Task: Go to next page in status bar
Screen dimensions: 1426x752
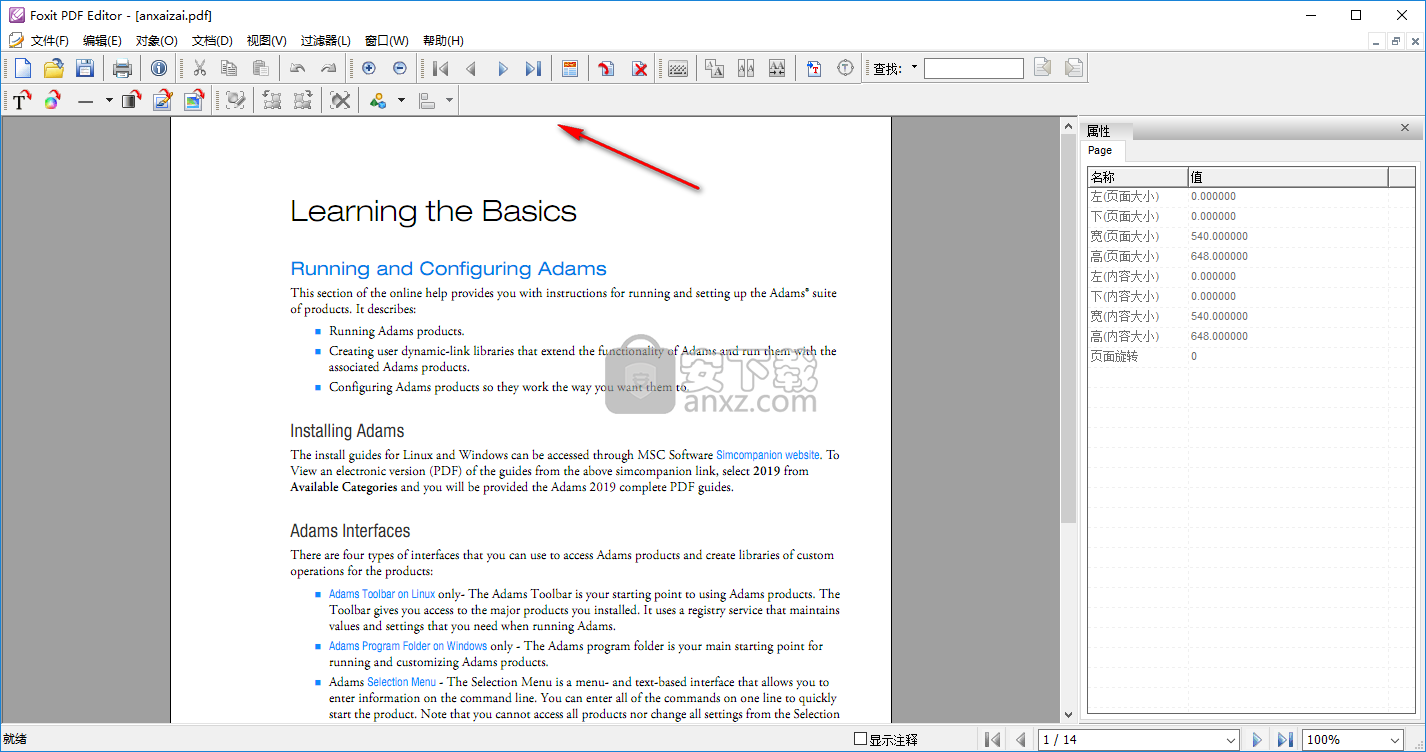Action: 1257,740
